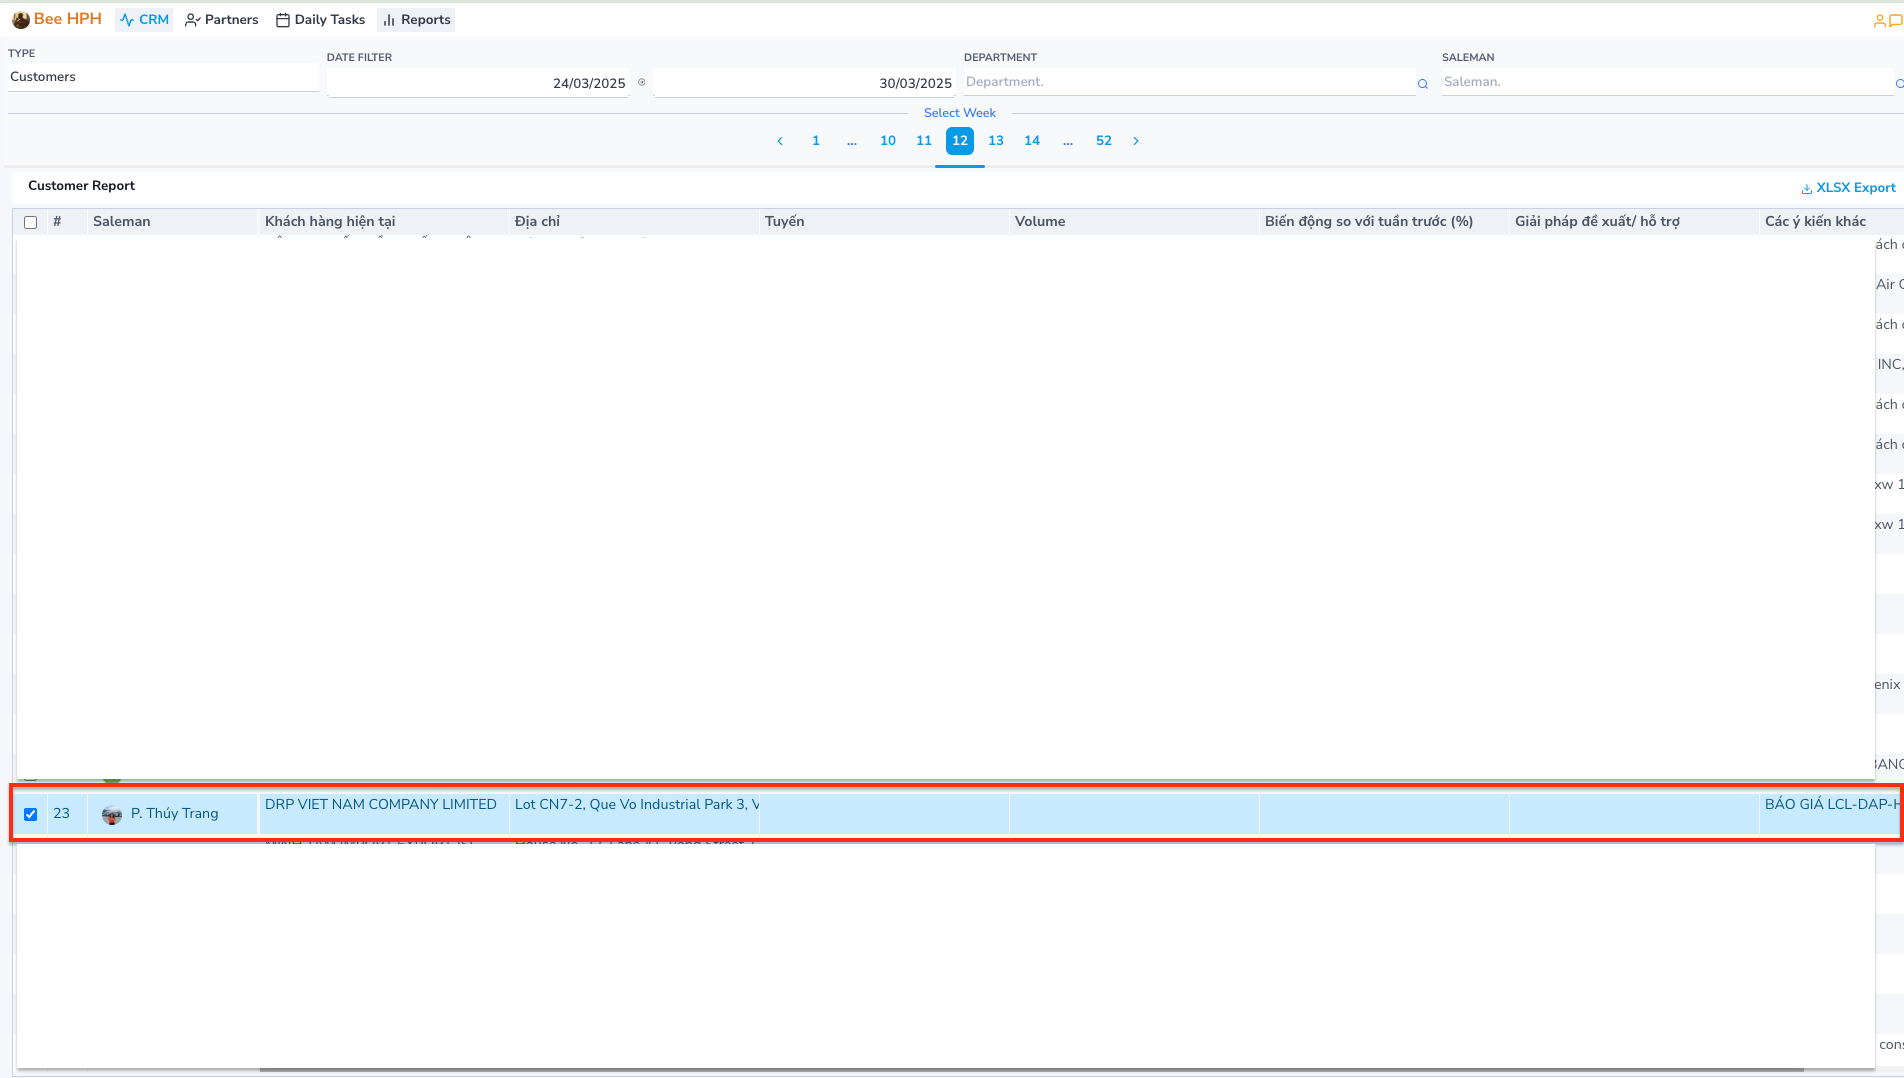Go to next week page arrow

1136,141
